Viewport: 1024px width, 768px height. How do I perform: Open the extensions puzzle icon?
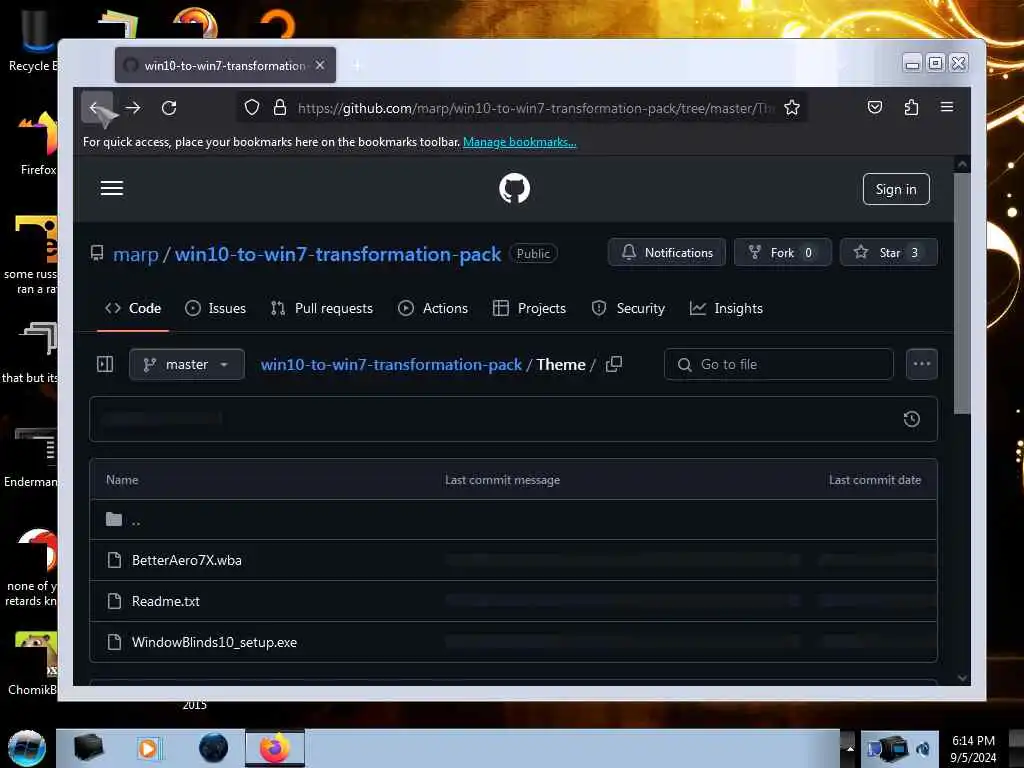[x=911, y=107]
